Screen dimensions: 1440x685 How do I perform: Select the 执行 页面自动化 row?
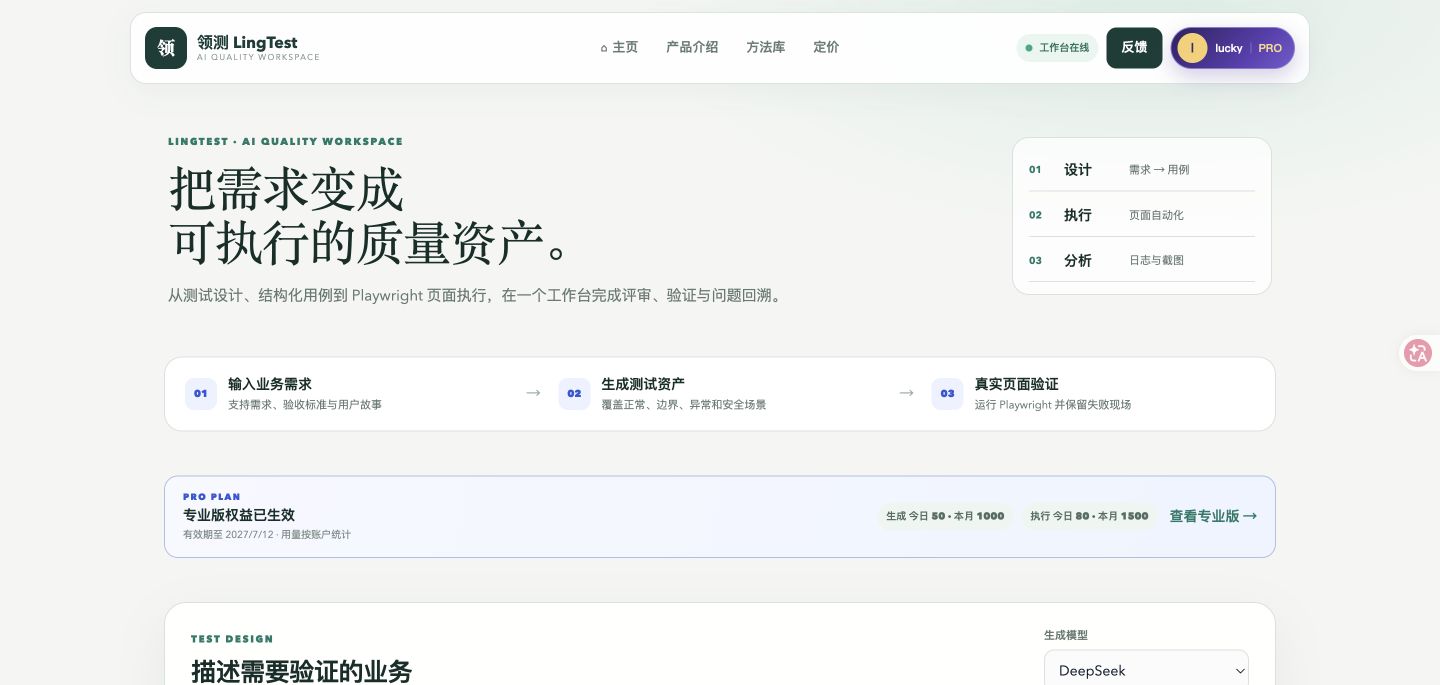point(1141,215)
